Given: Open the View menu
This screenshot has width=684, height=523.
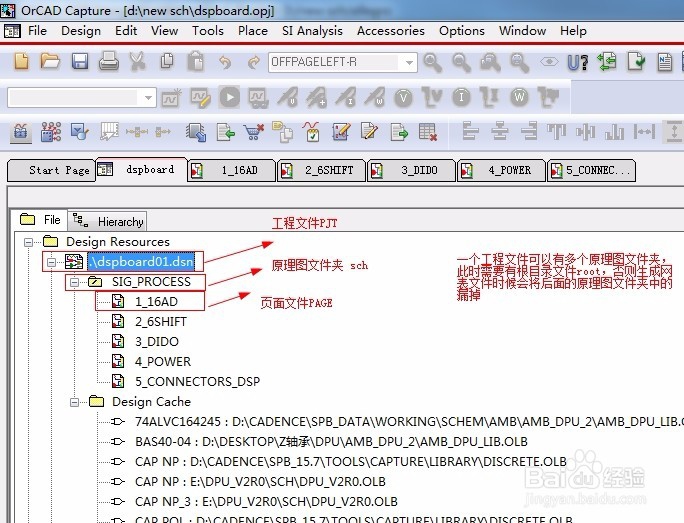Looking at the screenshot, I should coord(164,31).
